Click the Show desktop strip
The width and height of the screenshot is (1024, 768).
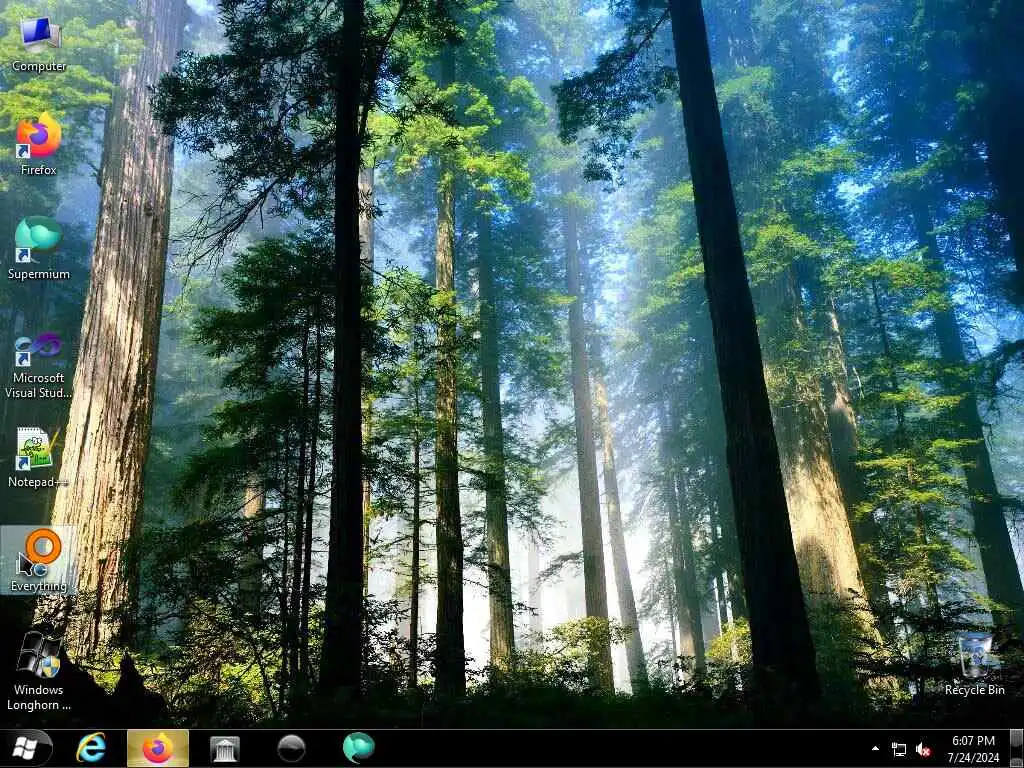(1017, 749)
